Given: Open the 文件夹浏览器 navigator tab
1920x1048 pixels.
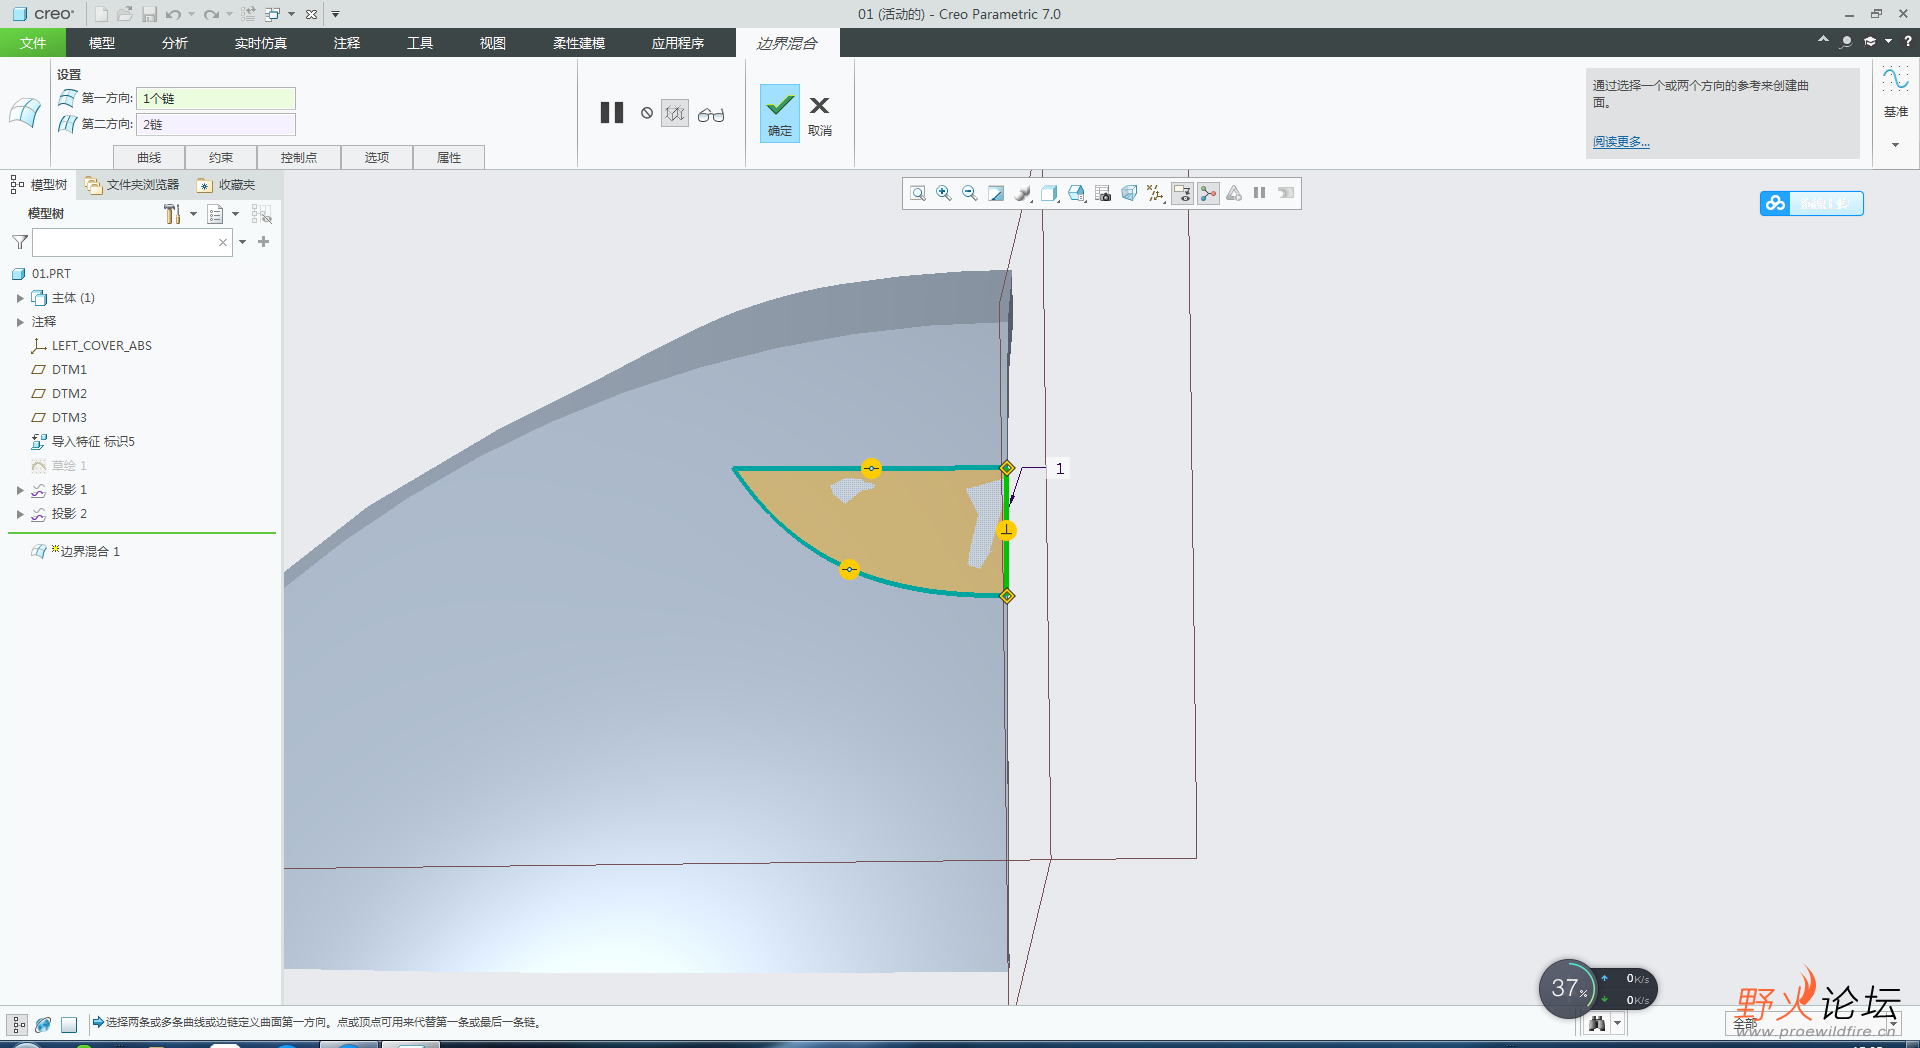Looking at the screenshot, I should (x=132, y=185).
